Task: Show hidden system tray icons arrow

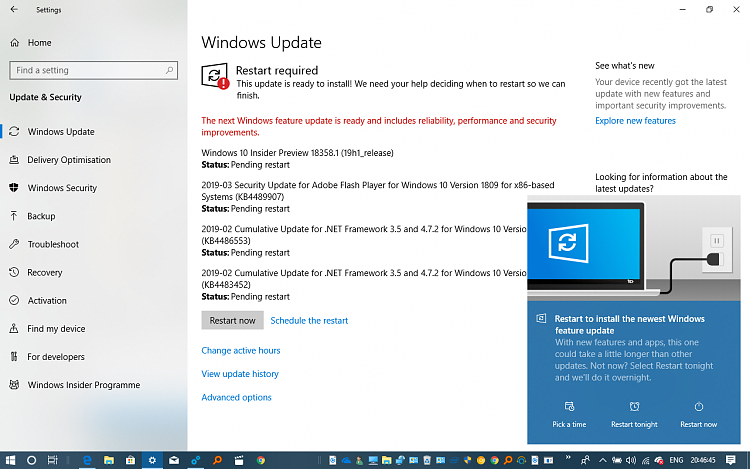Action: (603, 460)
